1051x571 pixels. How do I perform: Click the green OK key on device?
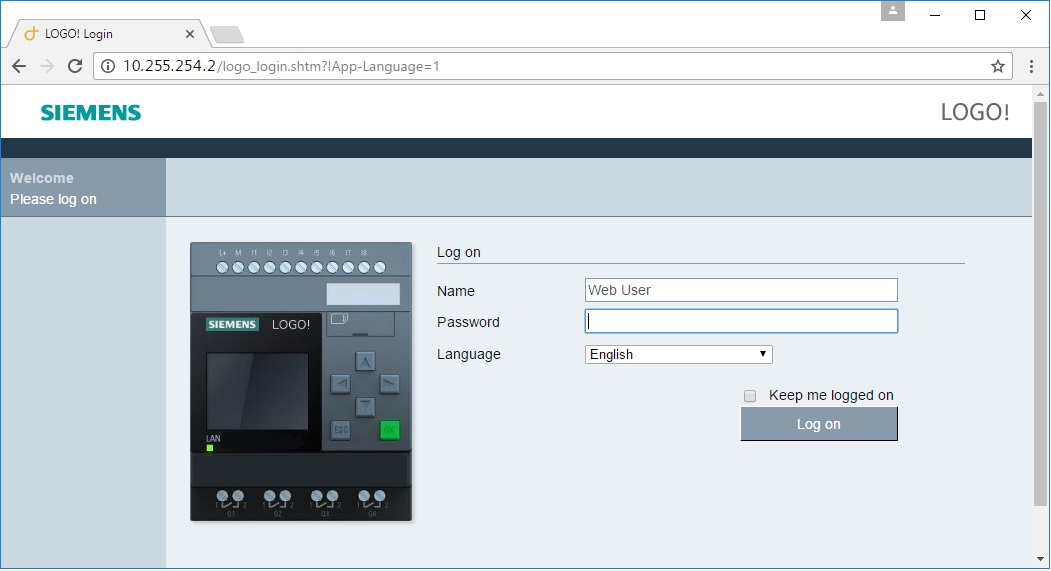[x=389, y=430]
